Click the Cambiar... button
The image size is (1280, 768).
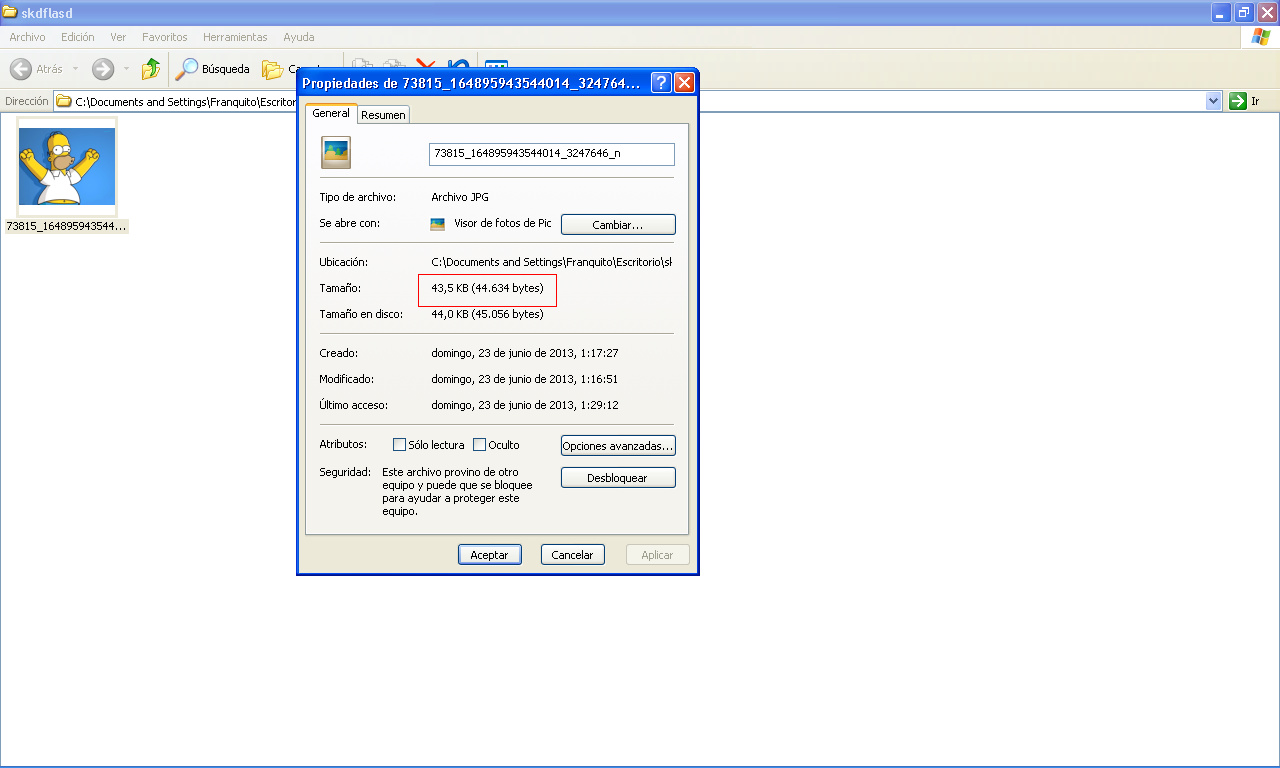618,225
